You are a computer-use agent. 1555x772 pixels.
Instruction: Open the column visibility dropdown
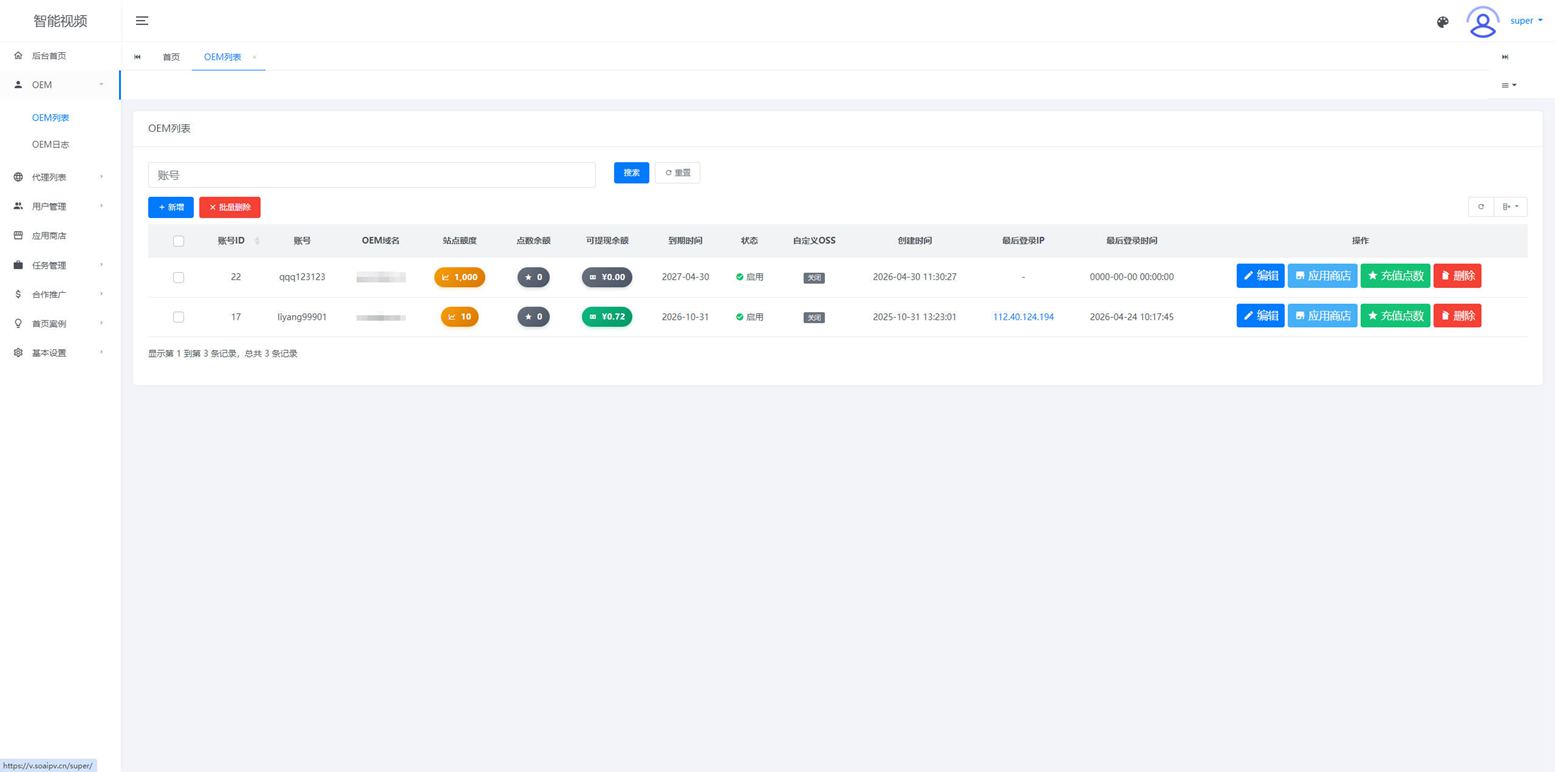coord(1510,207)
